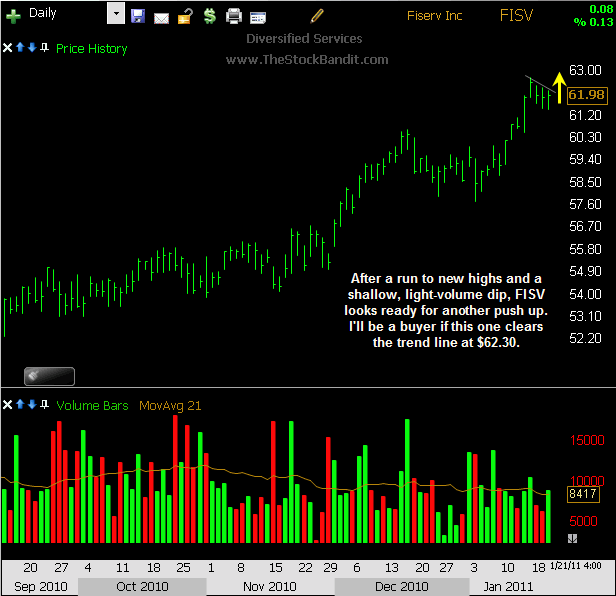This screenshot has height=596, width=616.
Task: Click the Dec 2010 month label
Action: coord(402,587)
